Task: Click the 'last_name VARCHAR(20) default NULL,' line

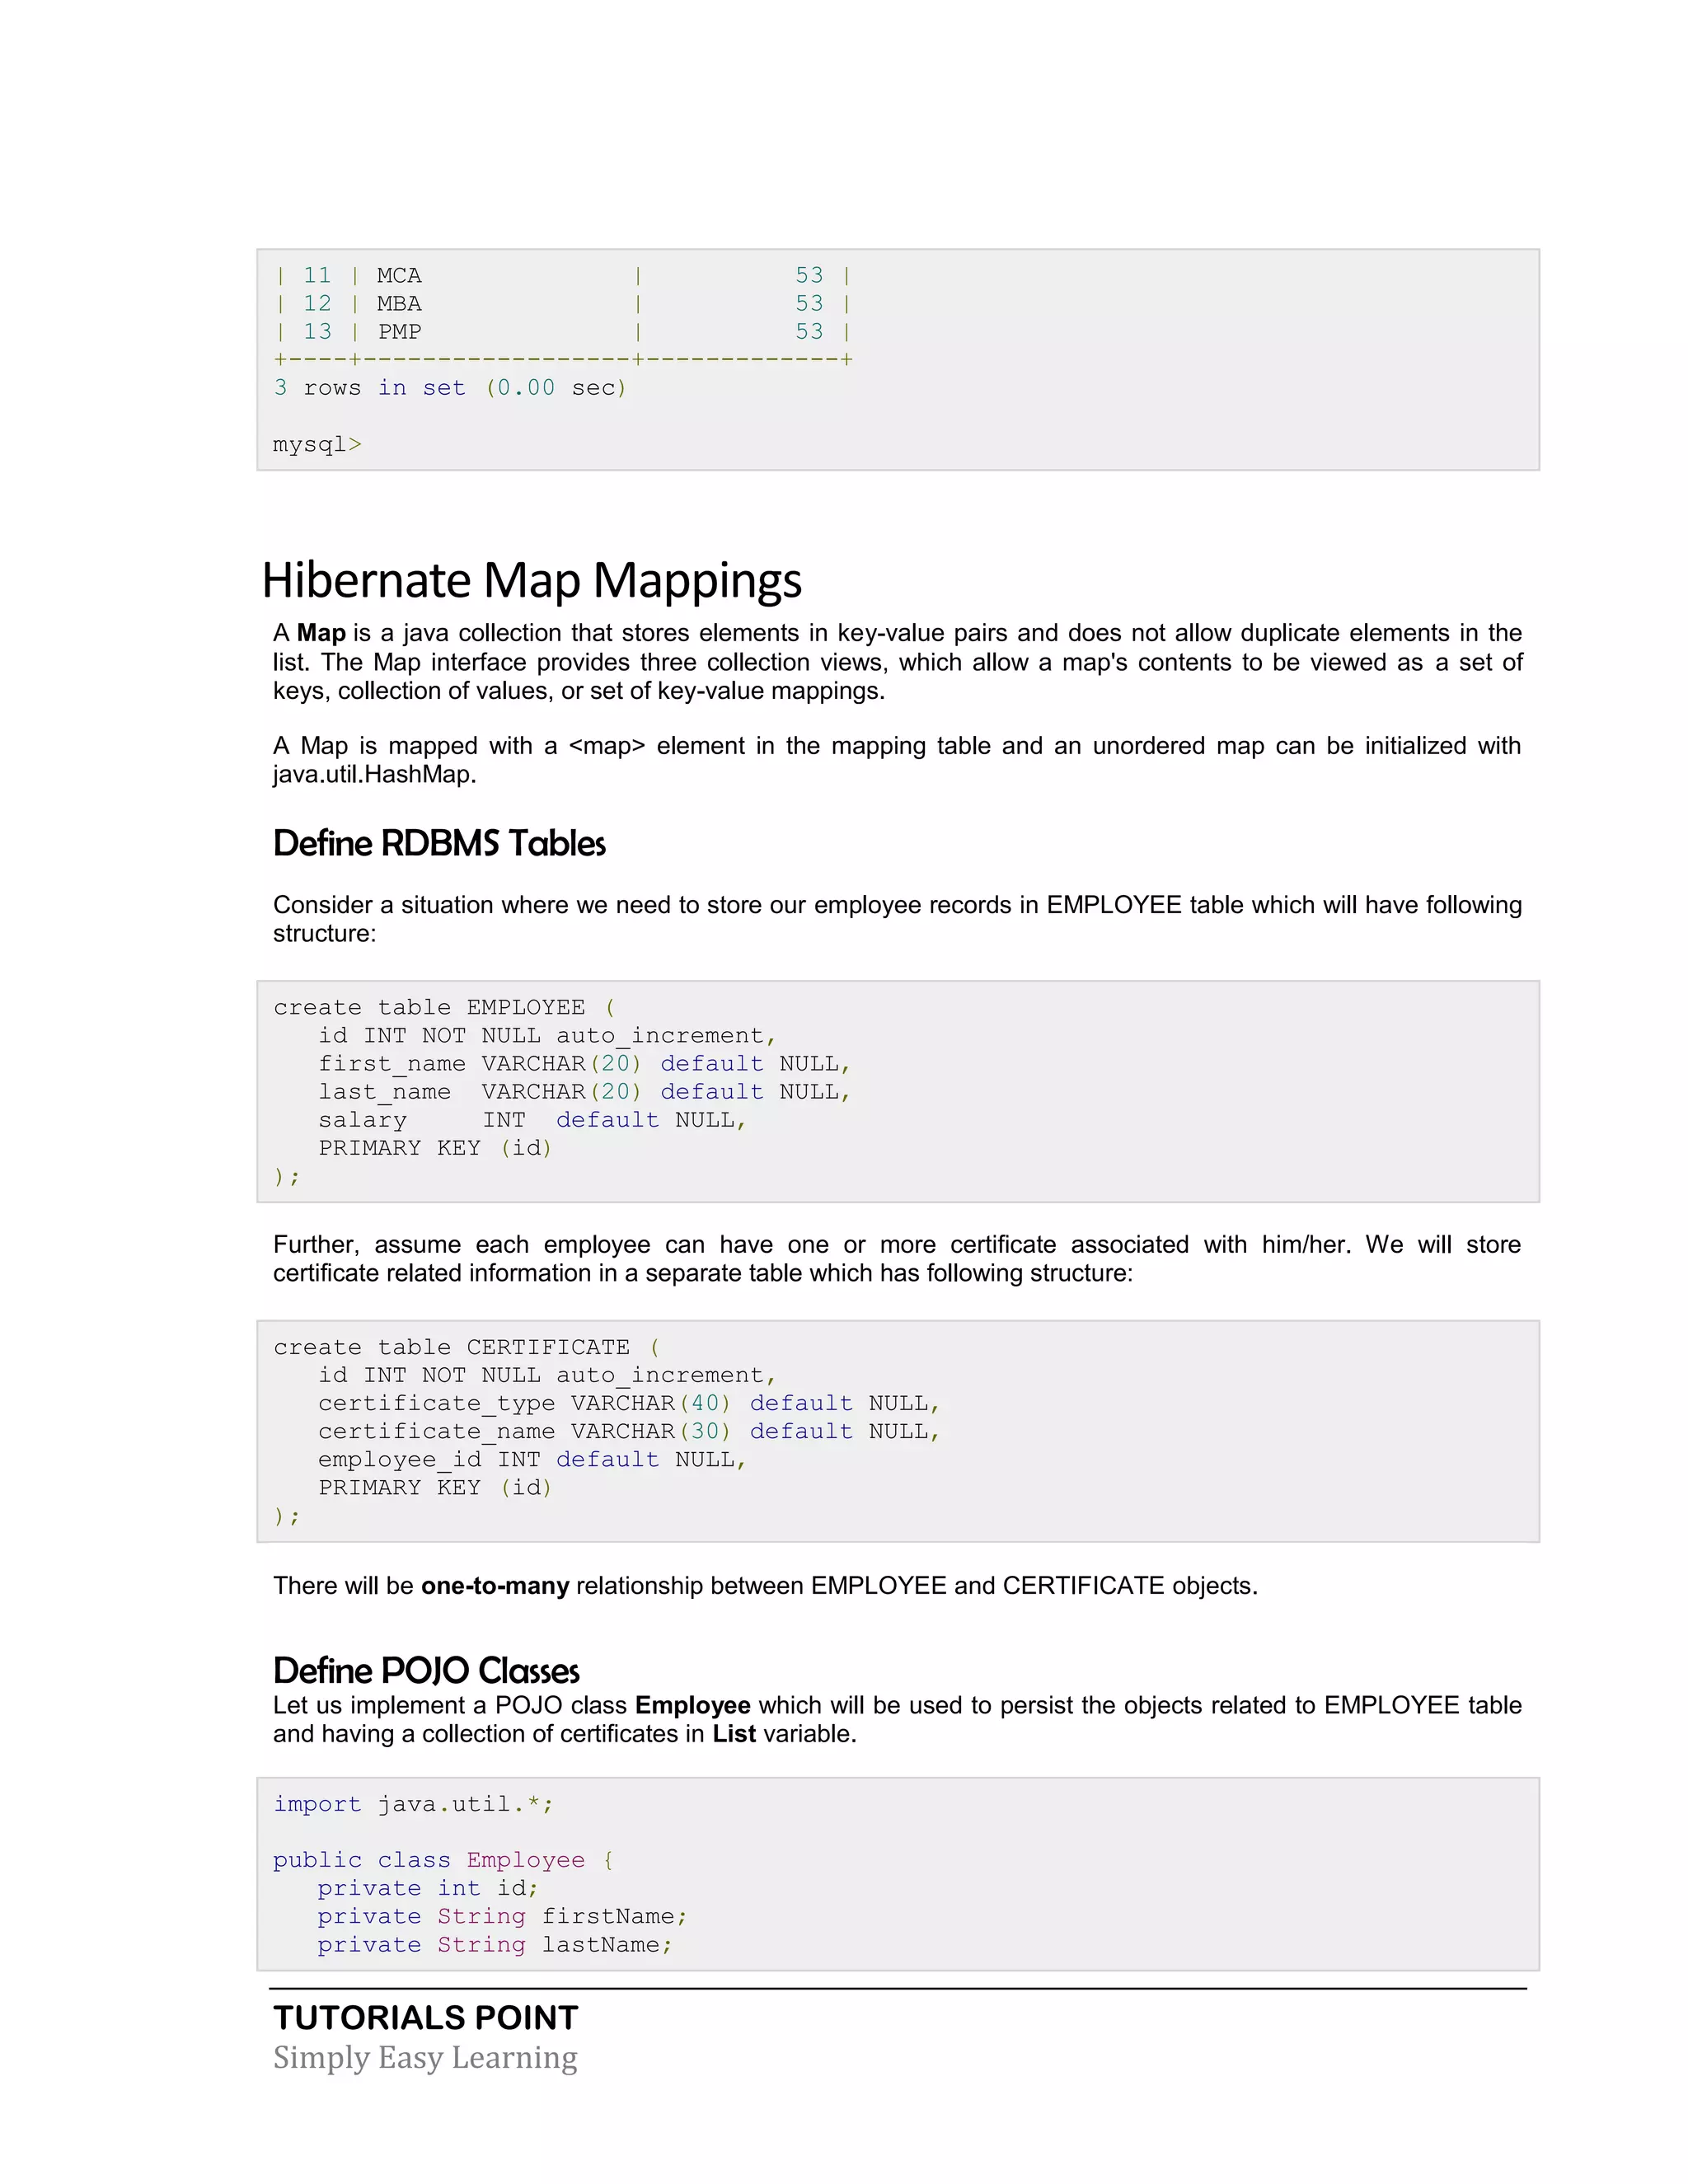Action: point(585,1091)
